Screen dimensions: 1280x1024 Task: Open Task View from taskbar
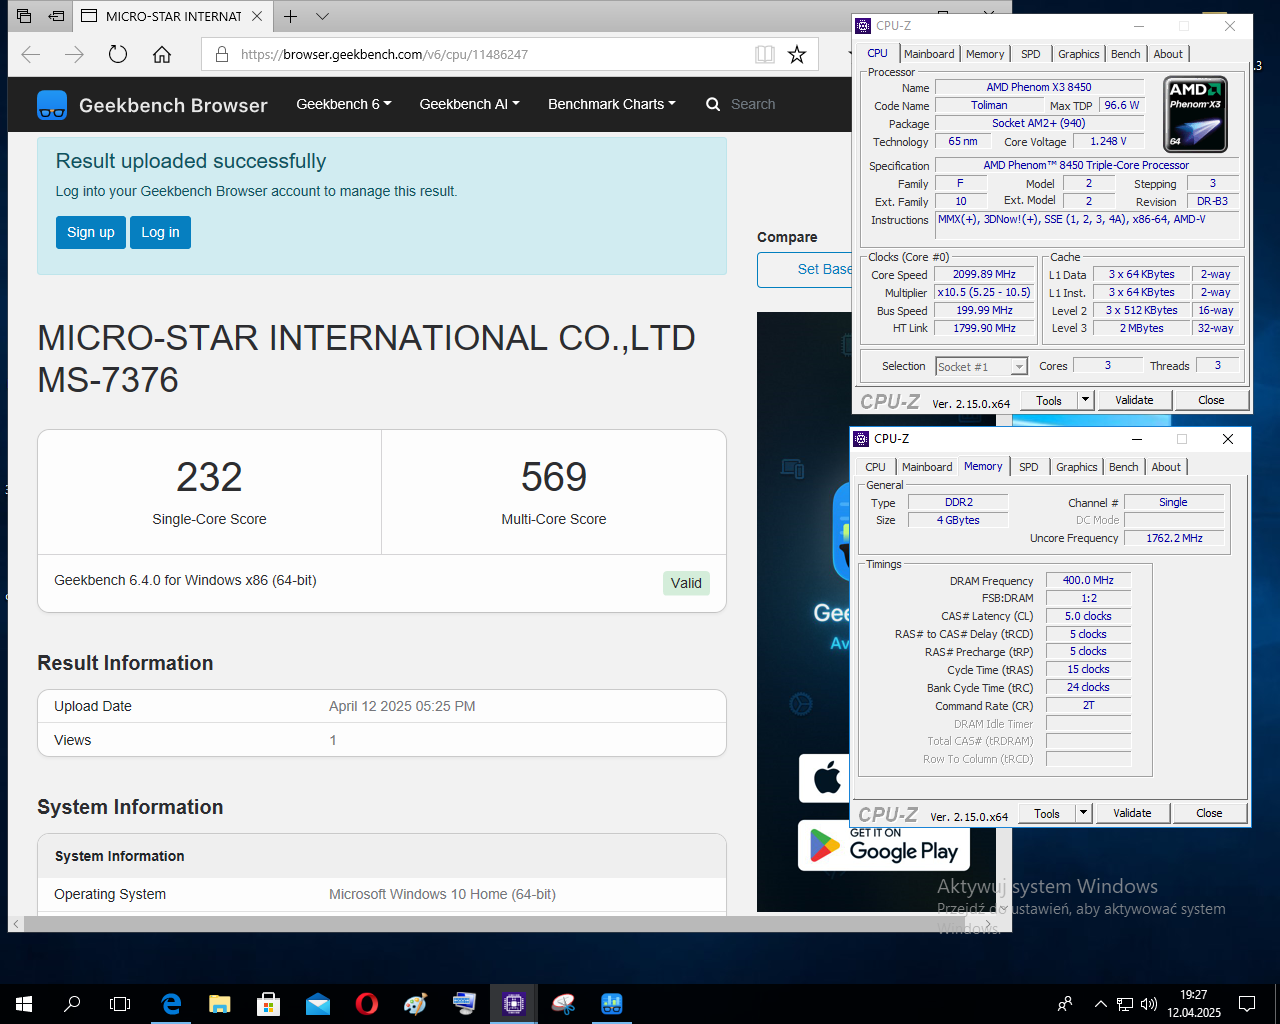120,1004
